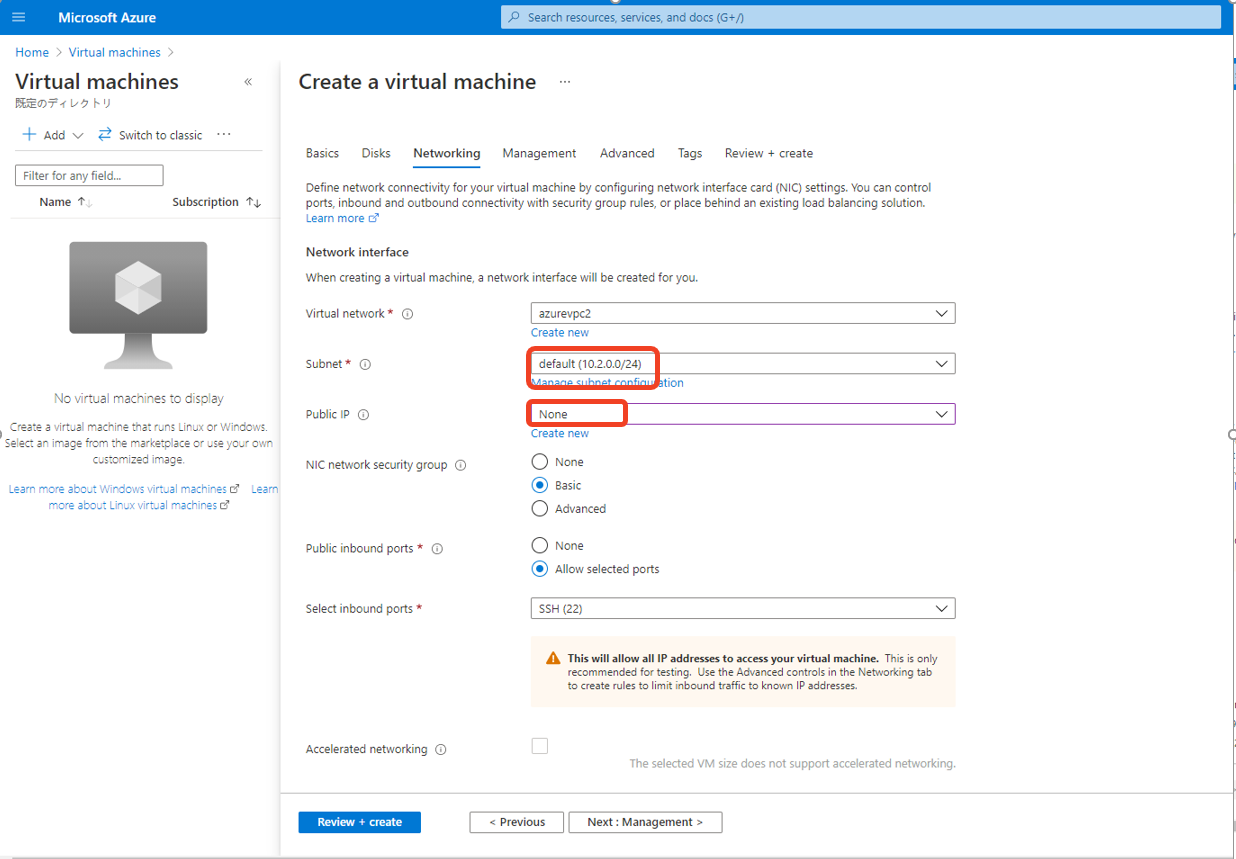Click the search magnifier icon in top bar
The width and height of the screenshot is (1236, 859).
click(514, 17)
